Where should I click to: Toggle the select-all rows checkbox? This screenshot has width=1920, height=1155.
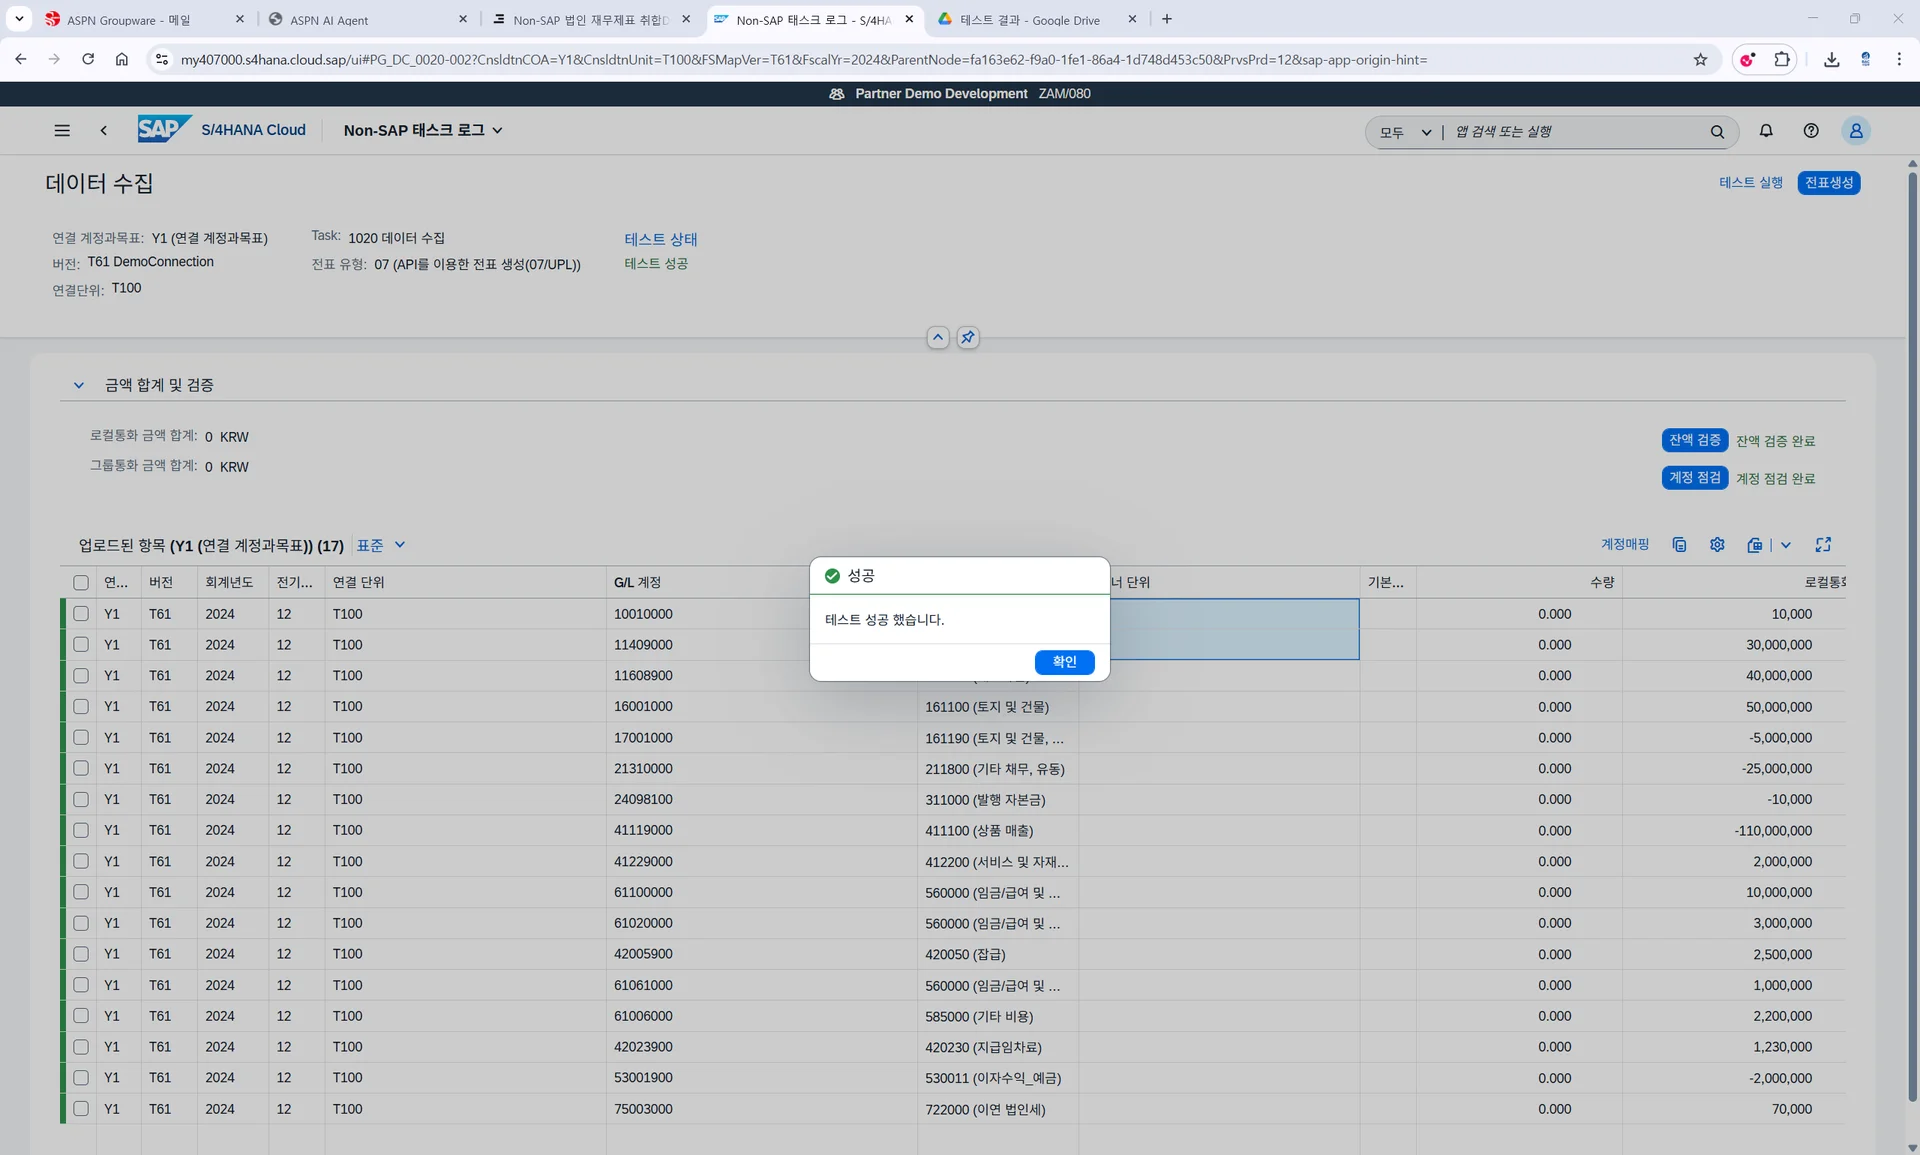(81, 583)
